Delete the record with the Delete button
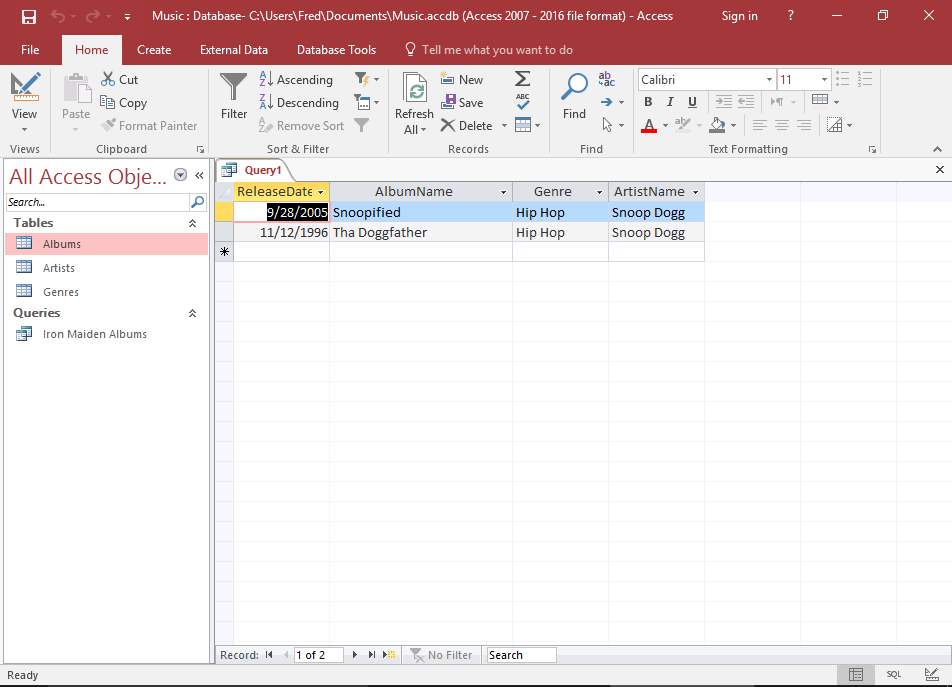The image size is (952, 687). pyautogui.click(x=467, y=126)
